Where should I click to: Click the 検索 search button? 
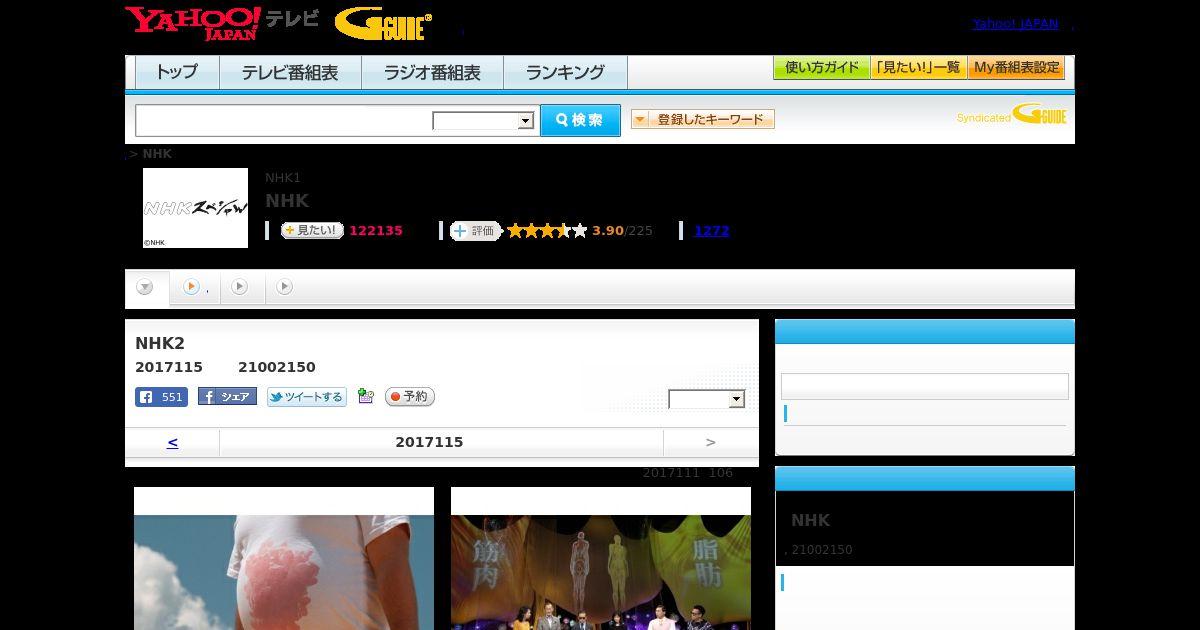580,120
